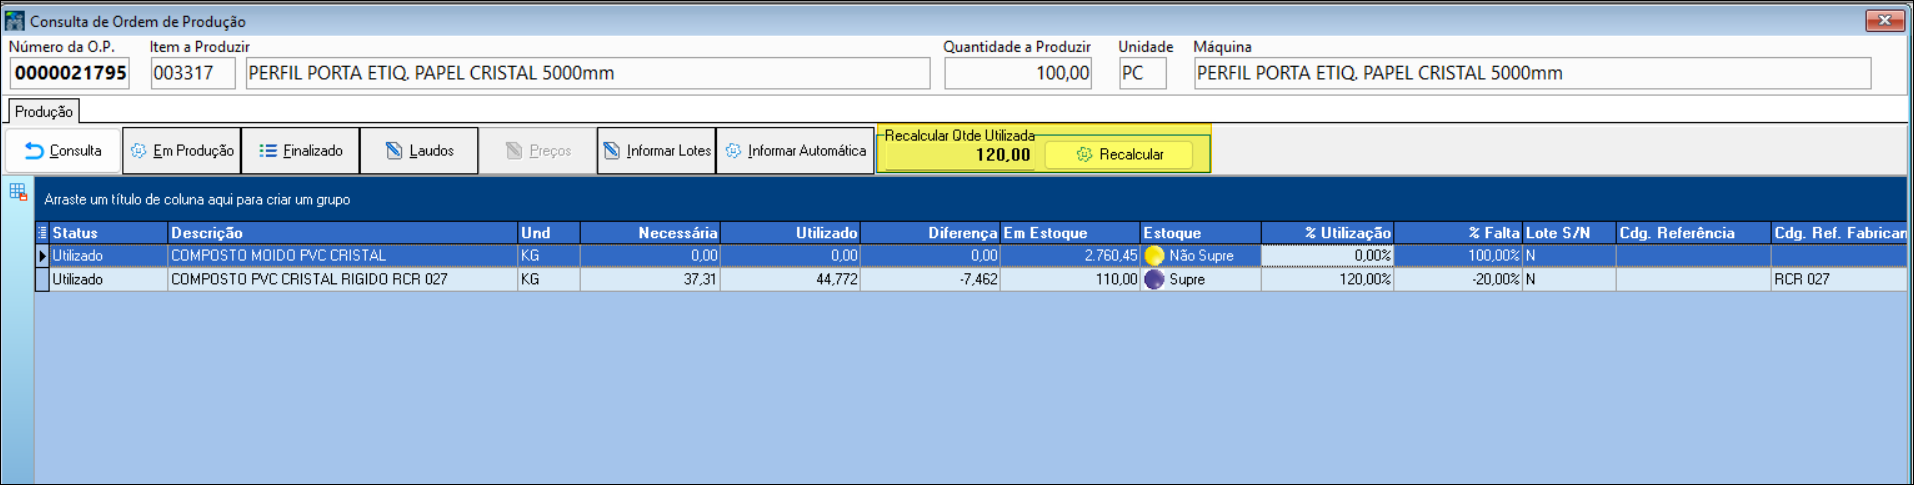Sort by the Descrição column header

(x=341, y=233)
